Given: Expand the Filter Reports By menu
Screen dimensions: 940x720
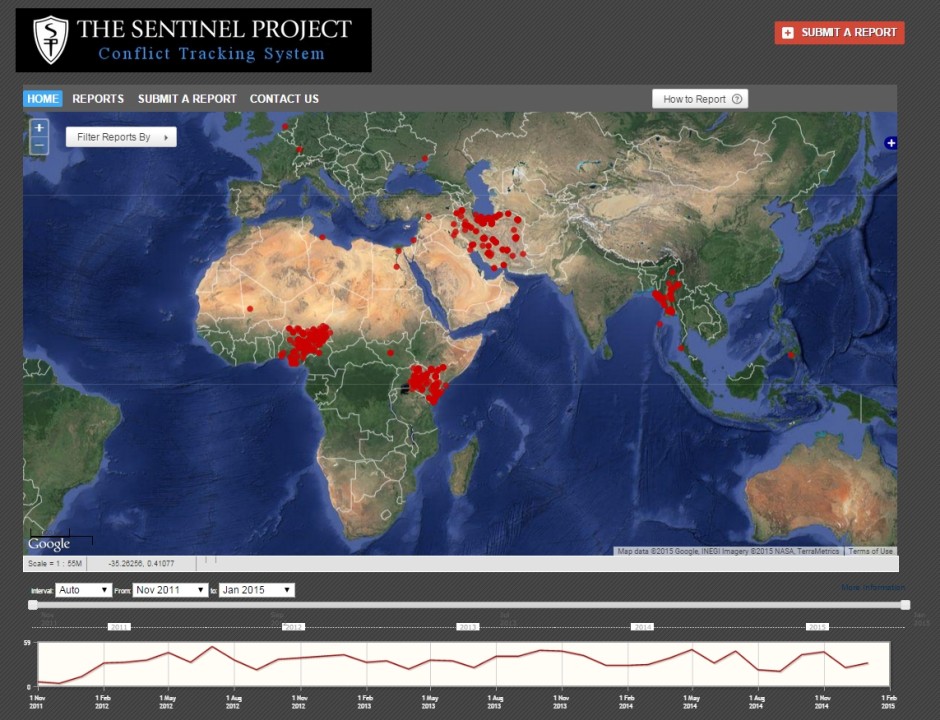Looking at the screenshot, I should click(x=121, y=137).
